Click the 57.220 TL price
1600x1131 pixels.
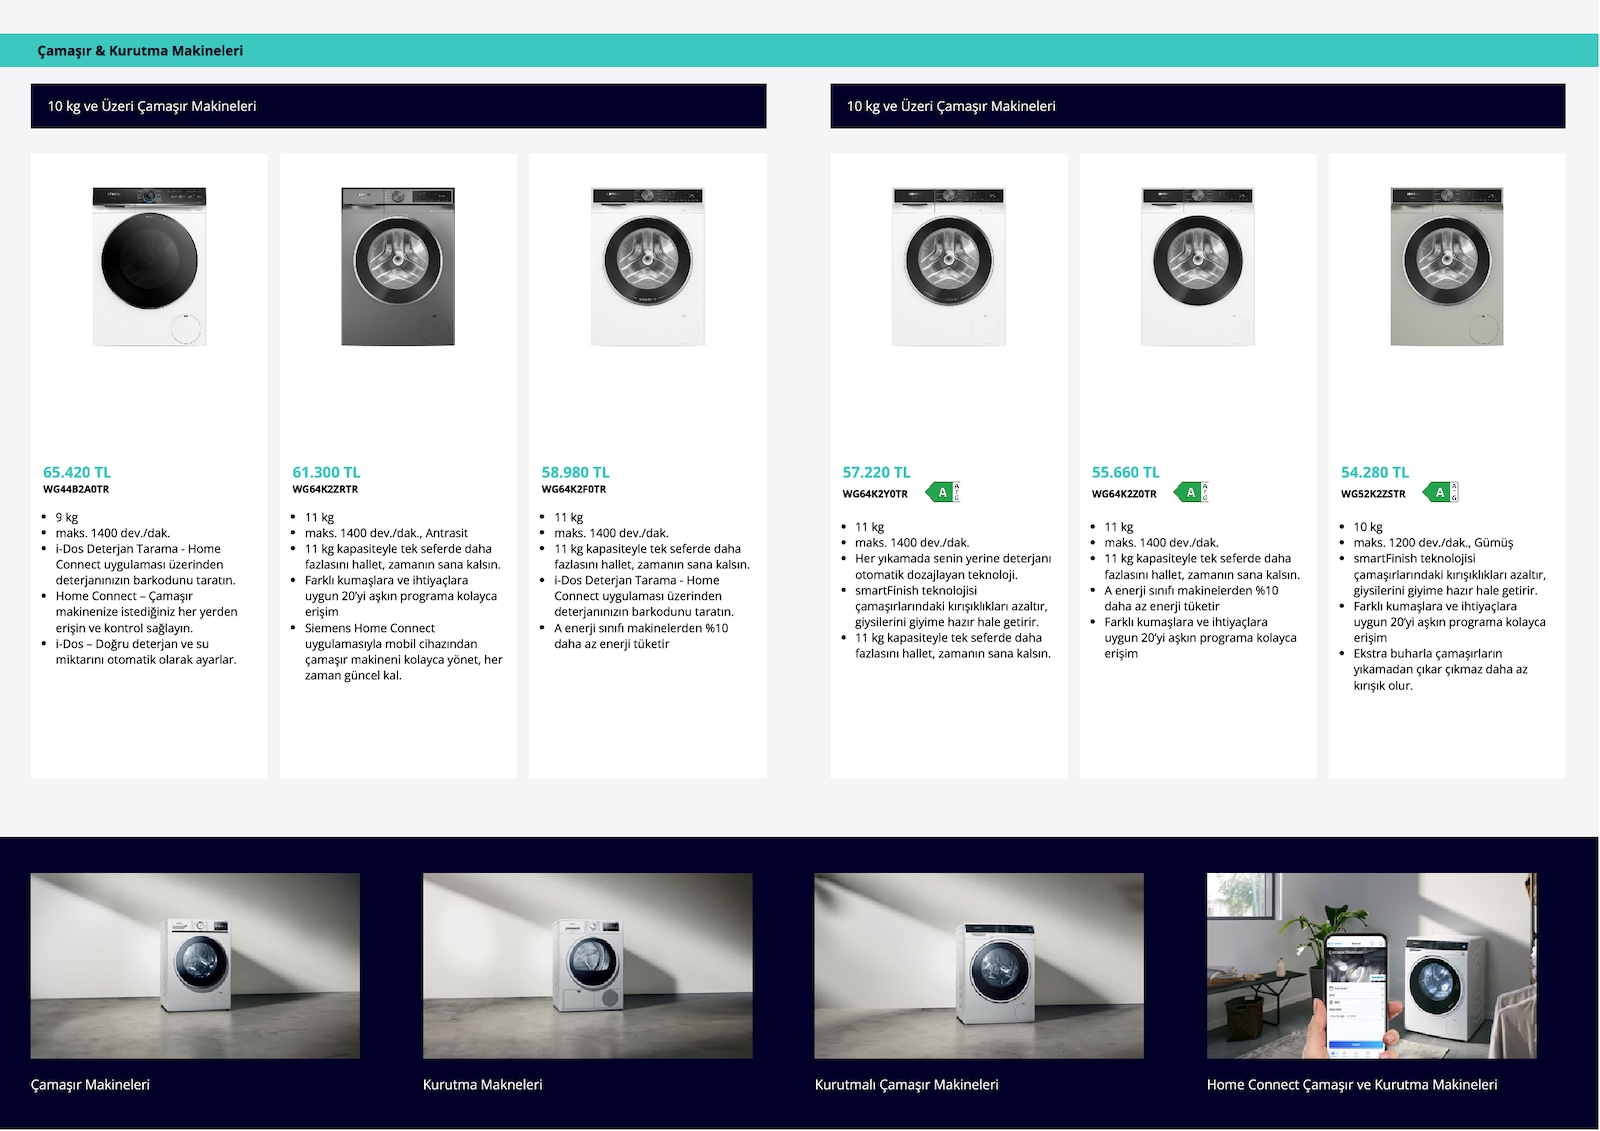pos(876,472)
